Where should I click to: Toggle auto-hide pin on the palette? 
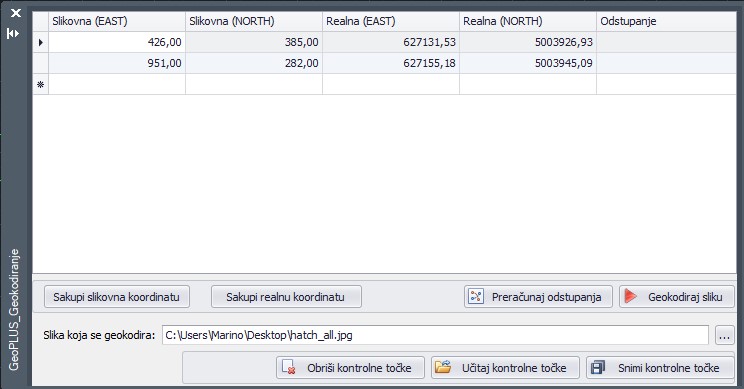click(13, 33)
